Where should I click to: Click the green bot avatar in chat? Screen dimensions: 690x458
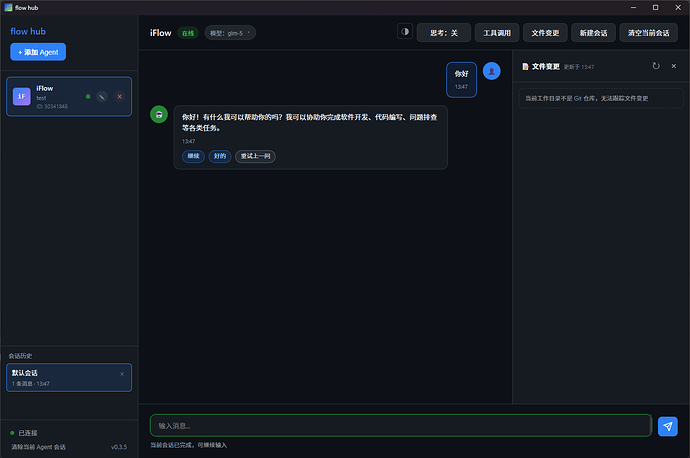pos(159,115)
